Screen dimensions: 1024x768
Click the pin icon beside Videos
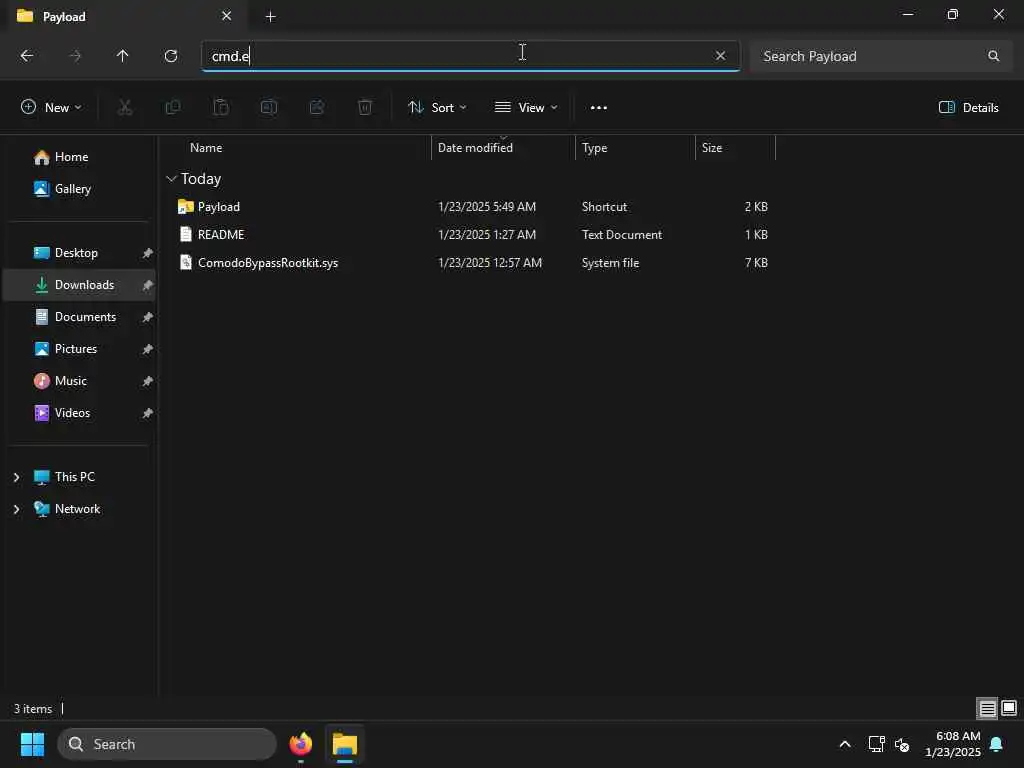pyautogui.click(x=148, y=413)
